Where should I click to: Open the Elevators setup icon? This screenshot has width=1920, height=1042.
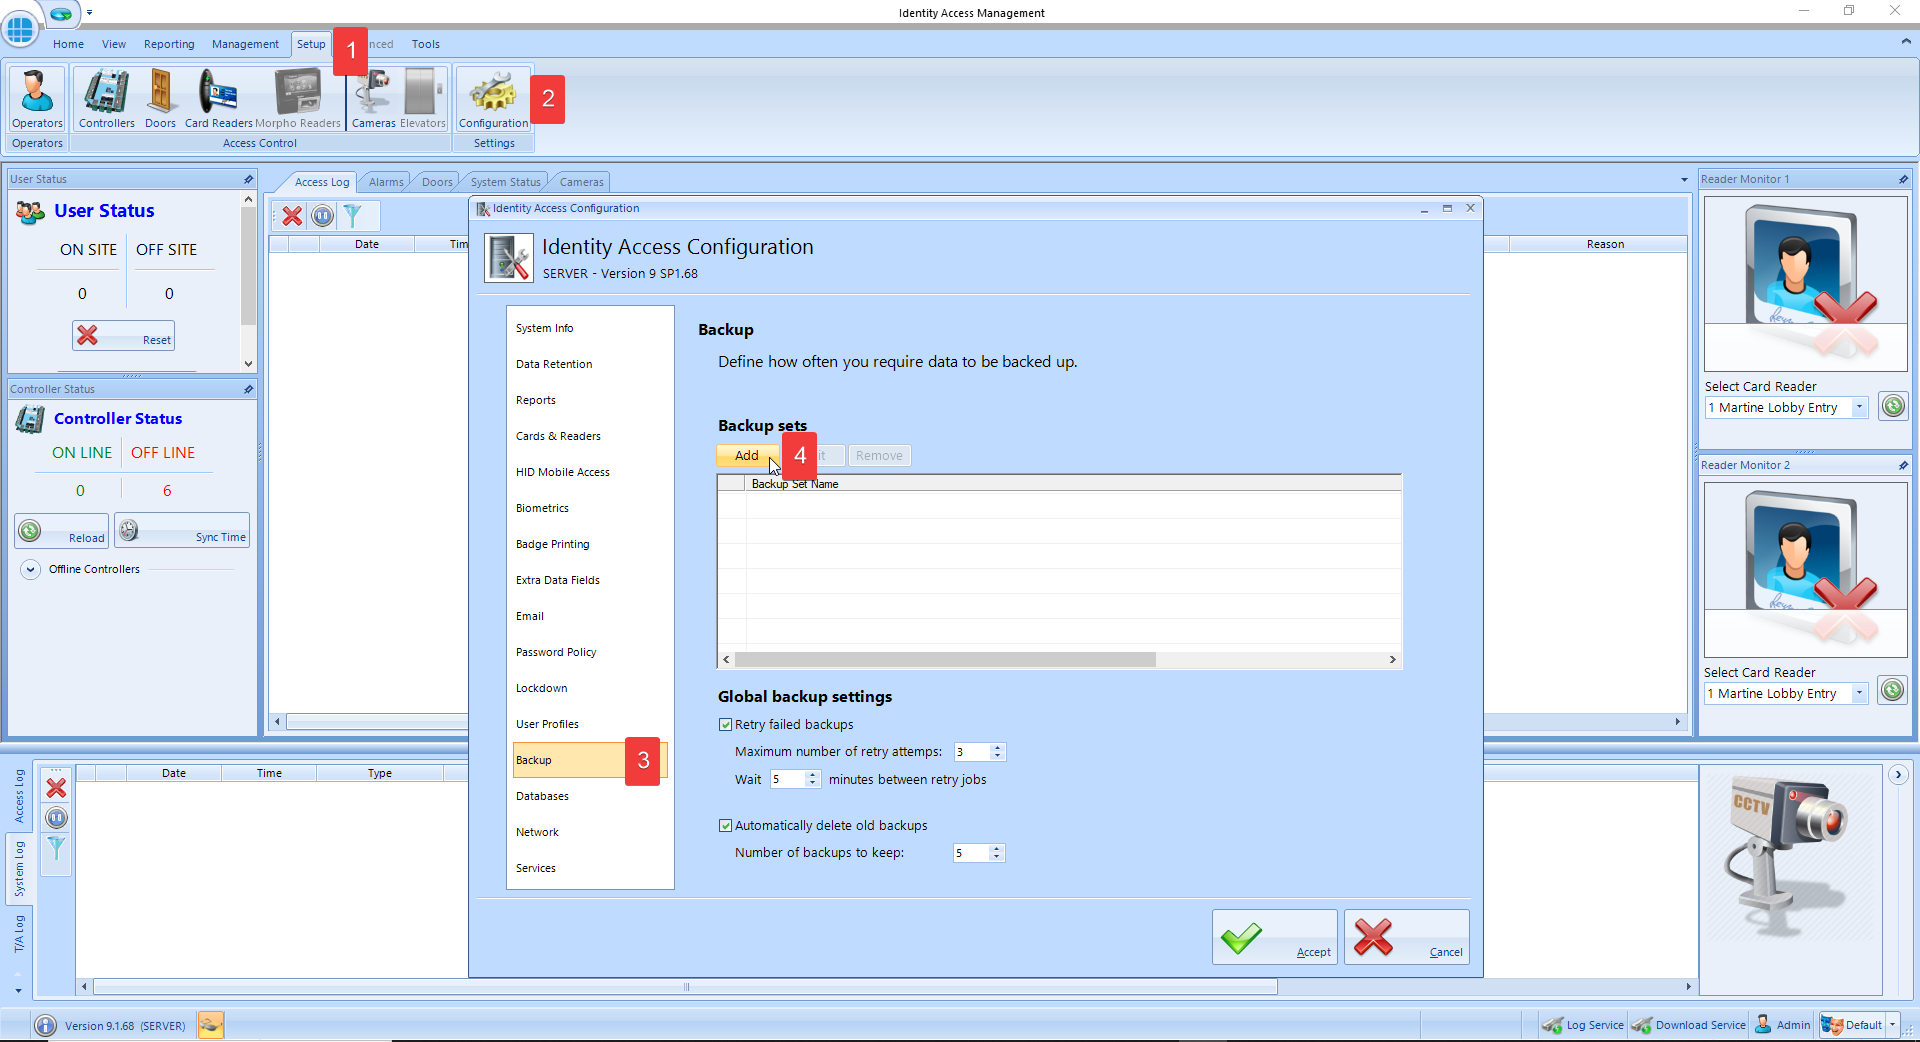(423, 98)
